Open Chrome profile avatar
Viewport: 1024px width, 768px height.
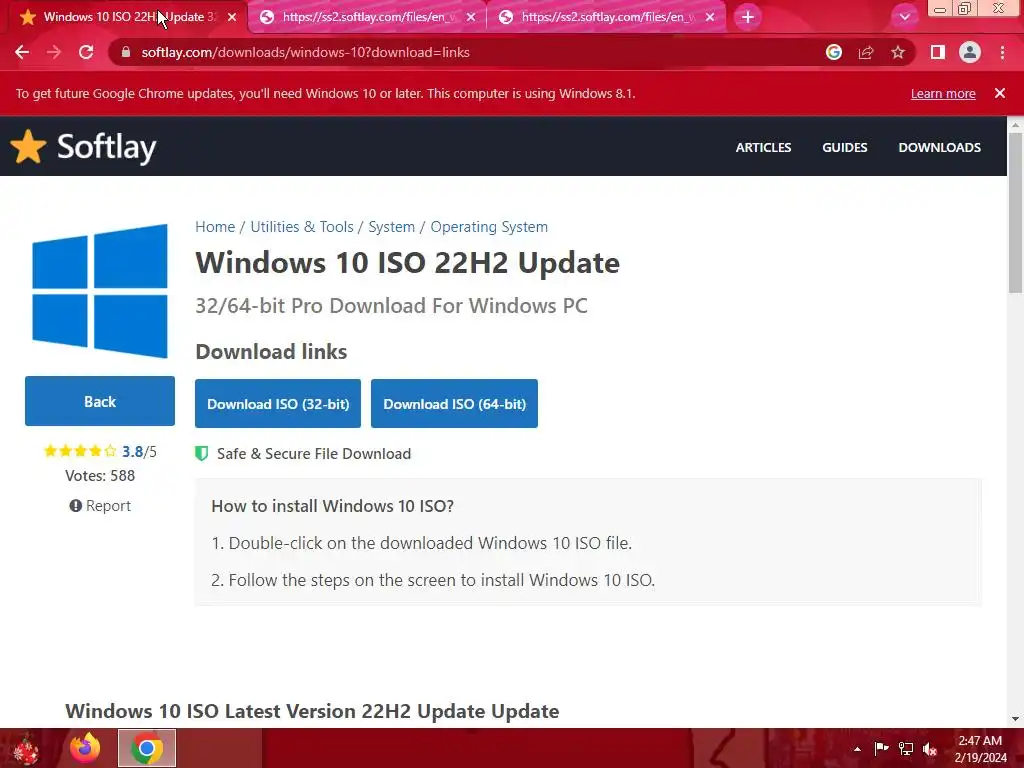pos(970,52)
